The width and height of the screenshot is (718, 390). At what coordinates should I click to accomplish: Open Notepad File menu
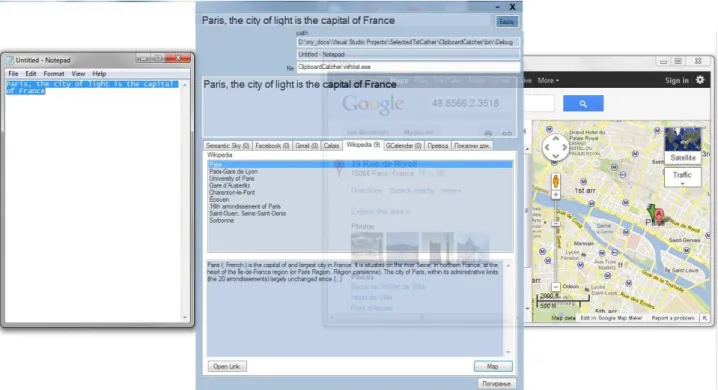[13, 73]
